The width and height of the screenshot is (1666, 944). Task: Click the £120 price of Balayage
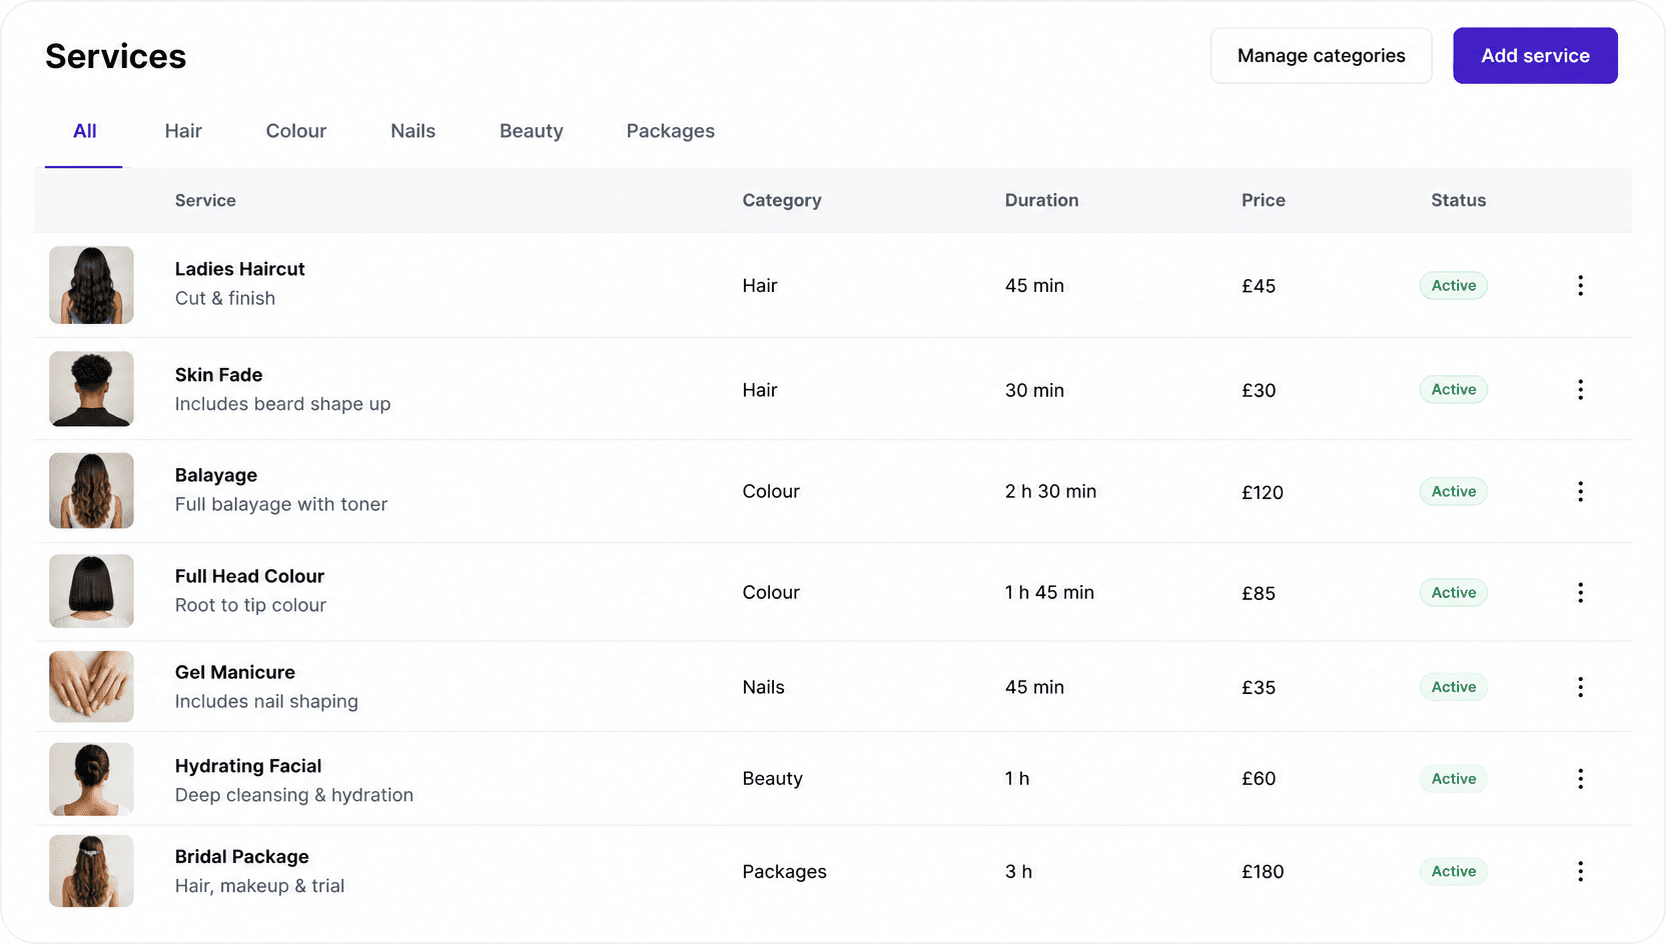tap(1262, 492)
